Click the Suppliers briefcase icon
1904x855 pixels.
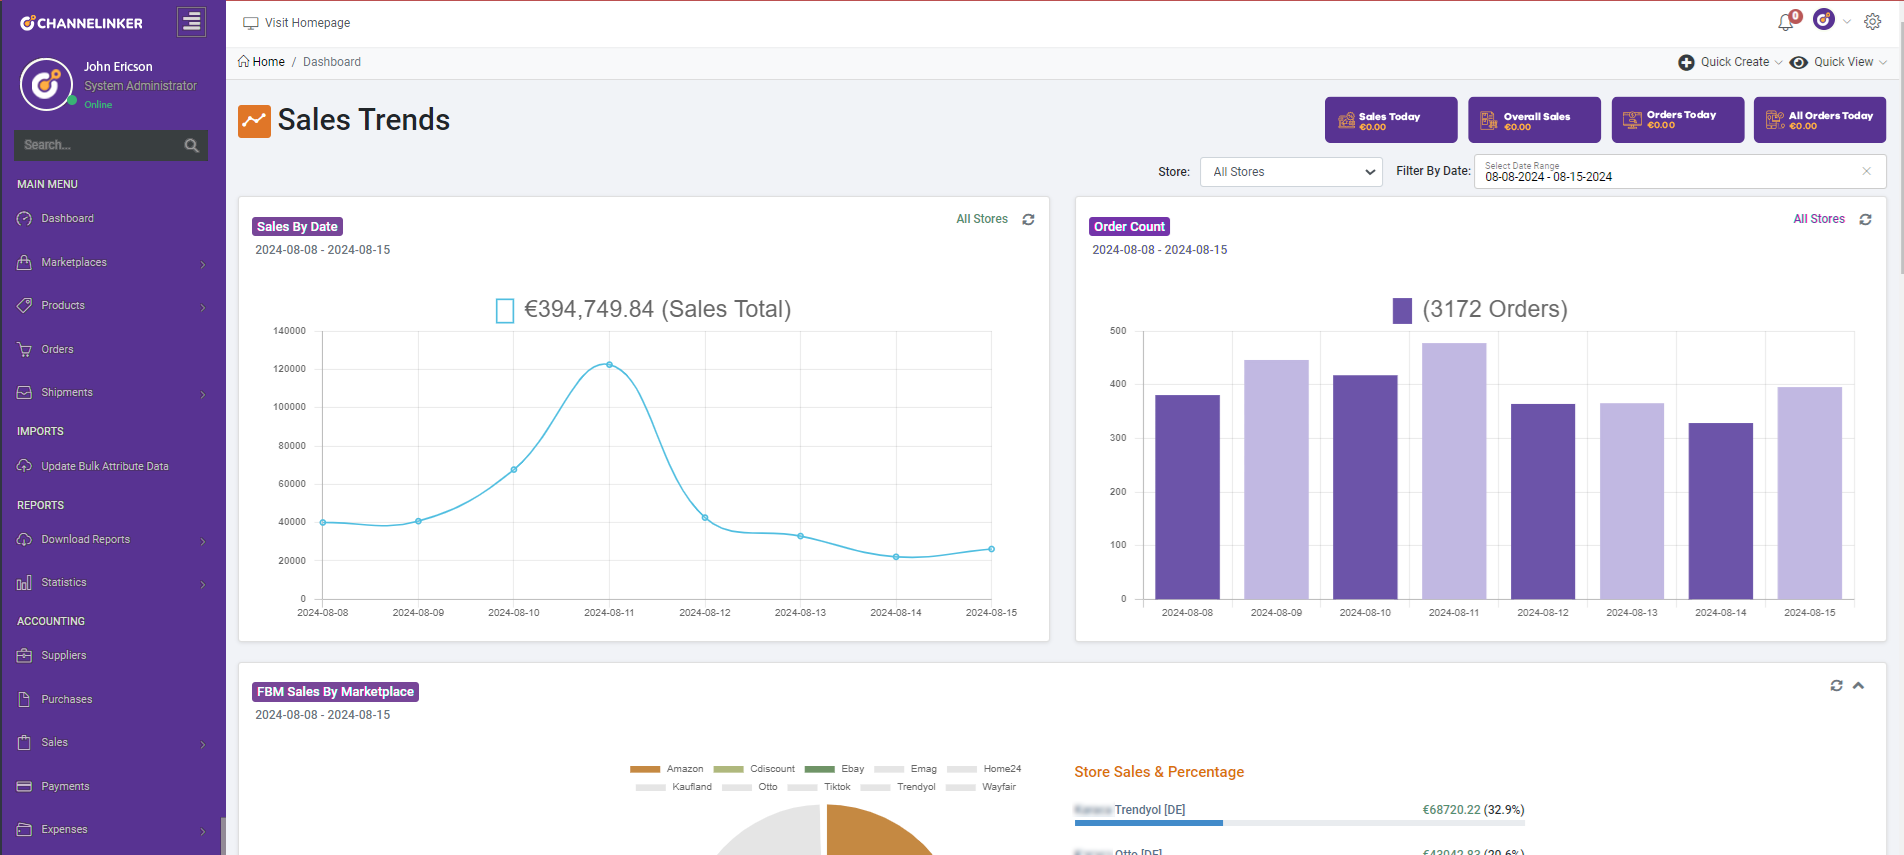pos(25,656)
